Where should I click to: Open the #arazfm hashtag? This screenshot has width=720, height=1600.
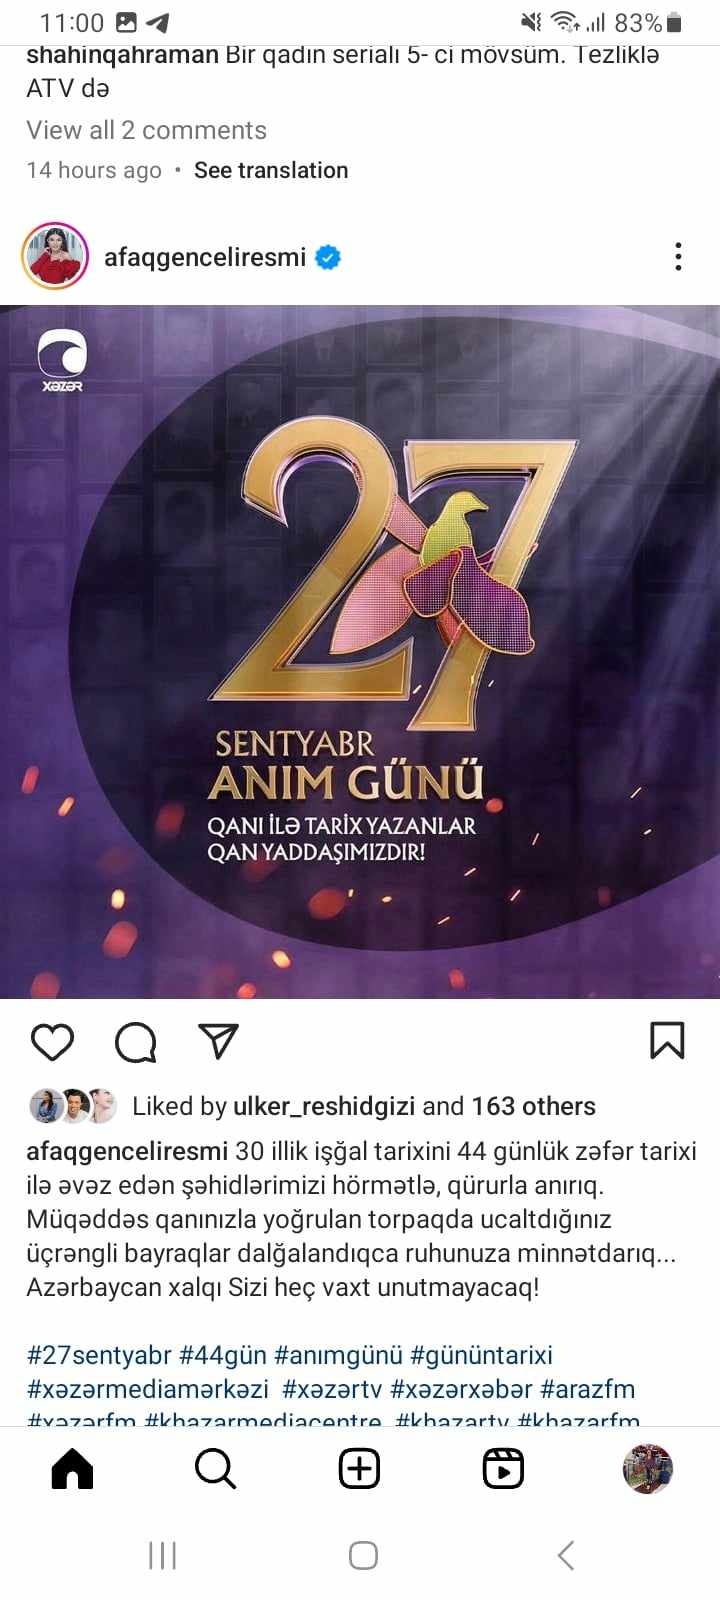click(x=587, y=1389)
